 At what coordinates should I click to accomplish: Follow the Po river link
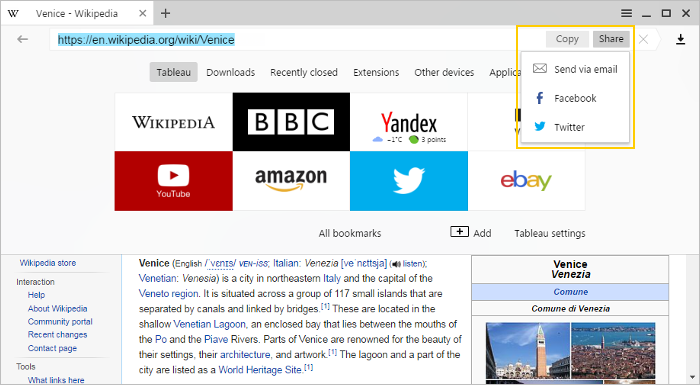tap(161, 339)
